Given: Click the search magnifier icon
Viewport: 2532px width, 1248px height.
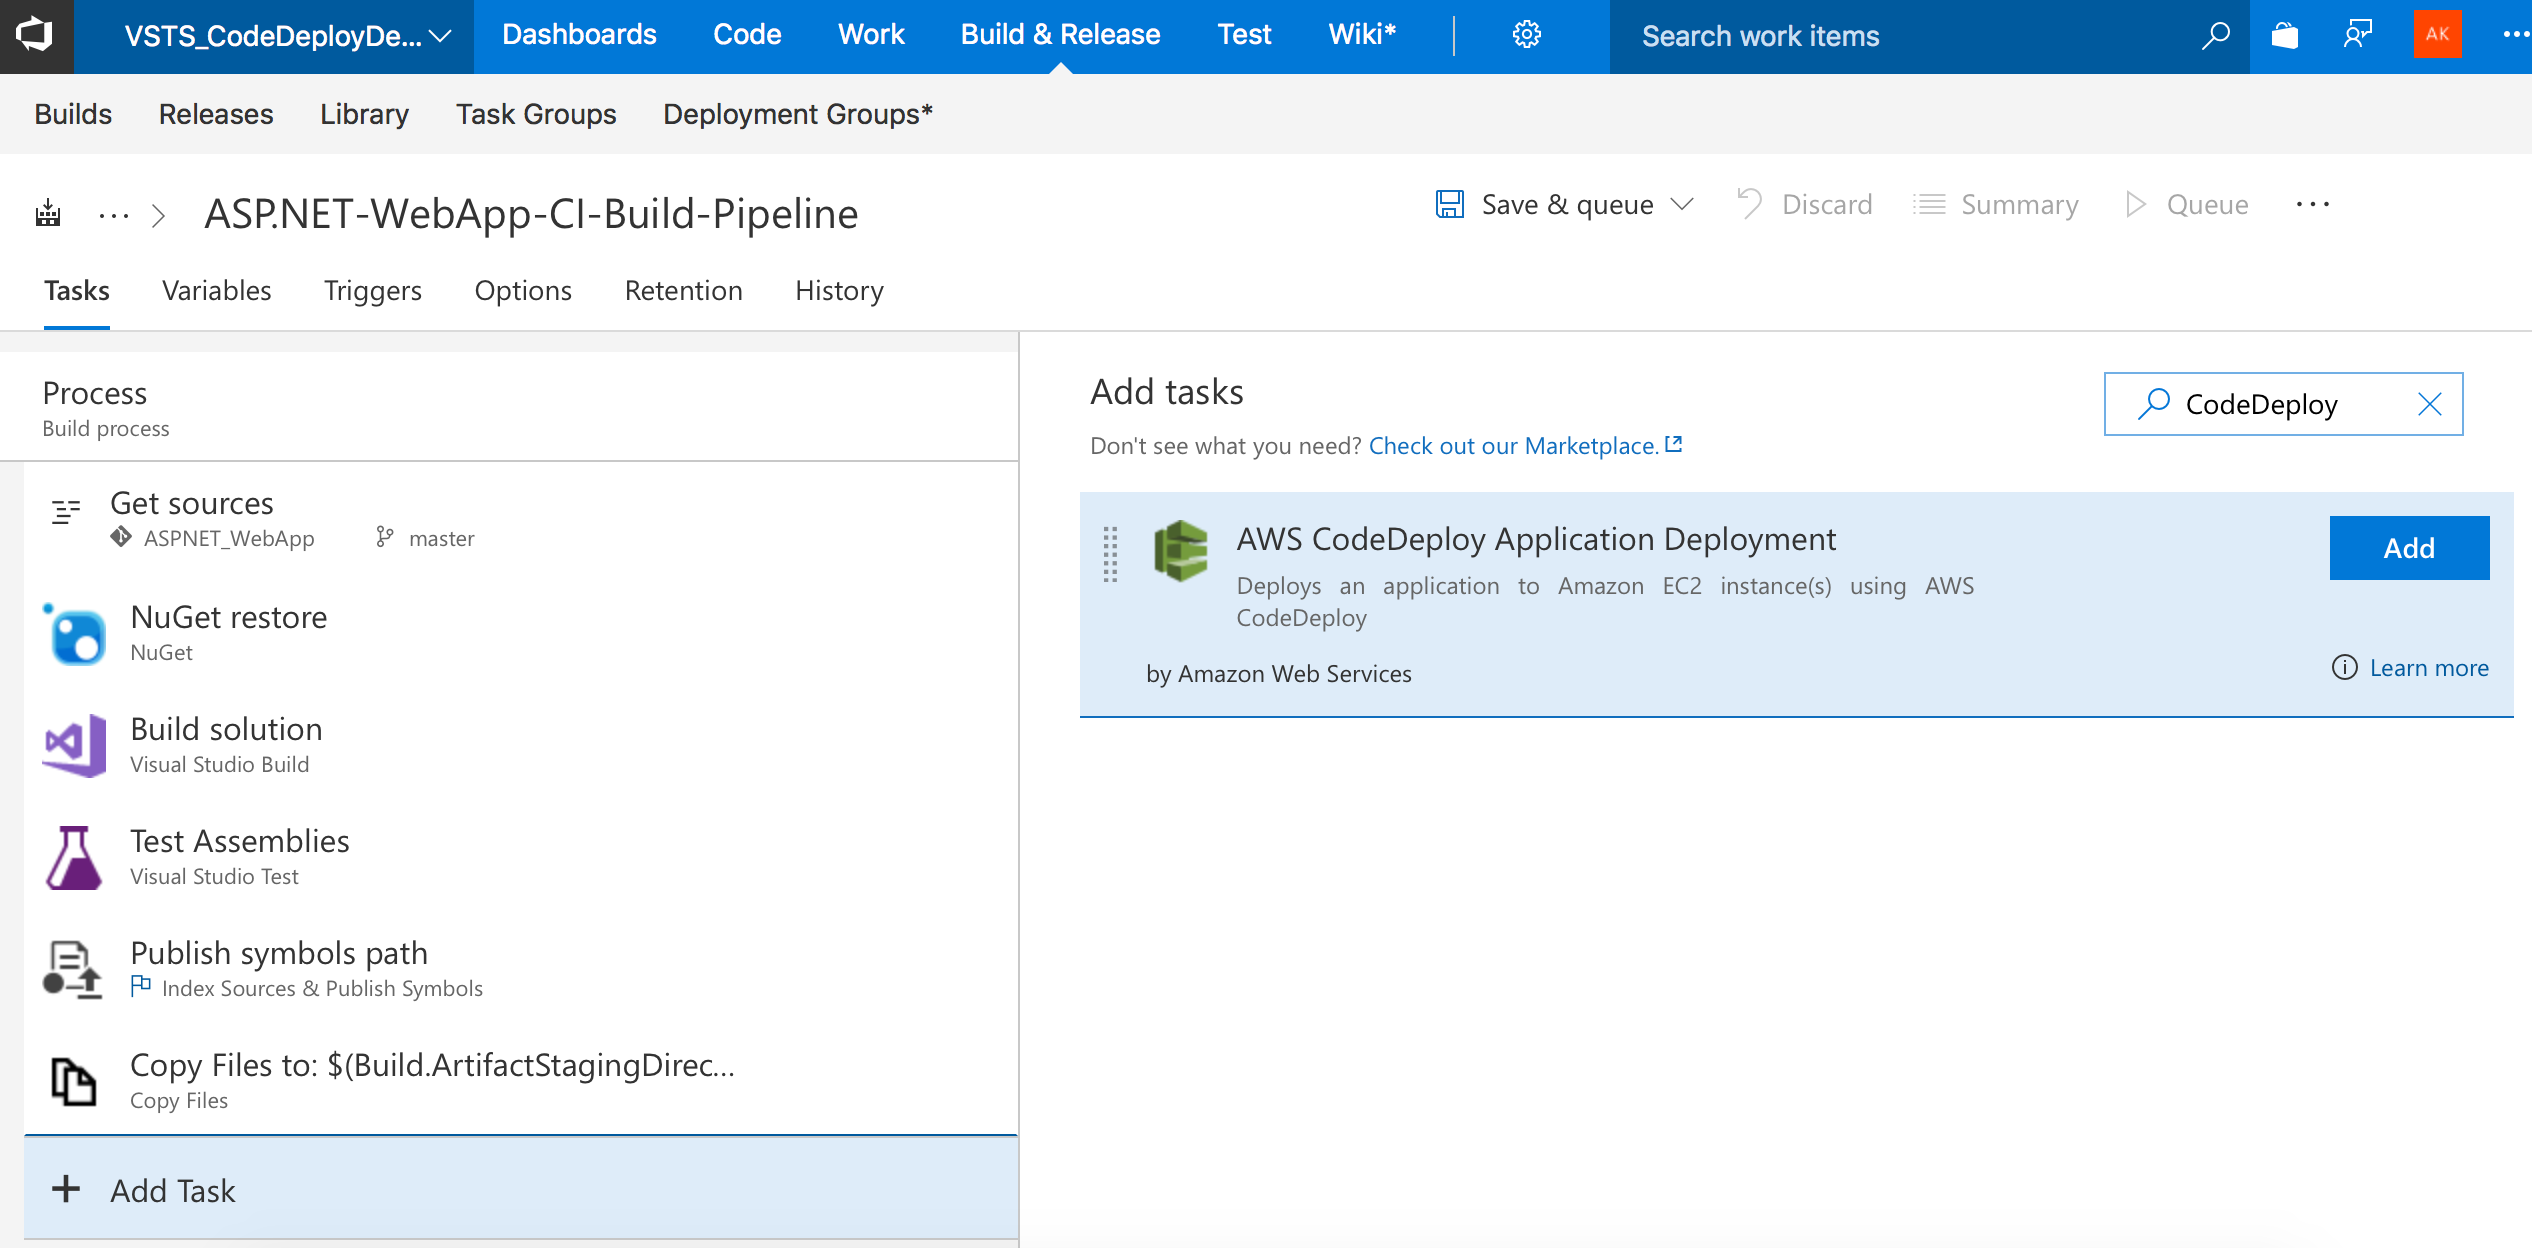Looking at the screenshot, I should point(2216,35).
